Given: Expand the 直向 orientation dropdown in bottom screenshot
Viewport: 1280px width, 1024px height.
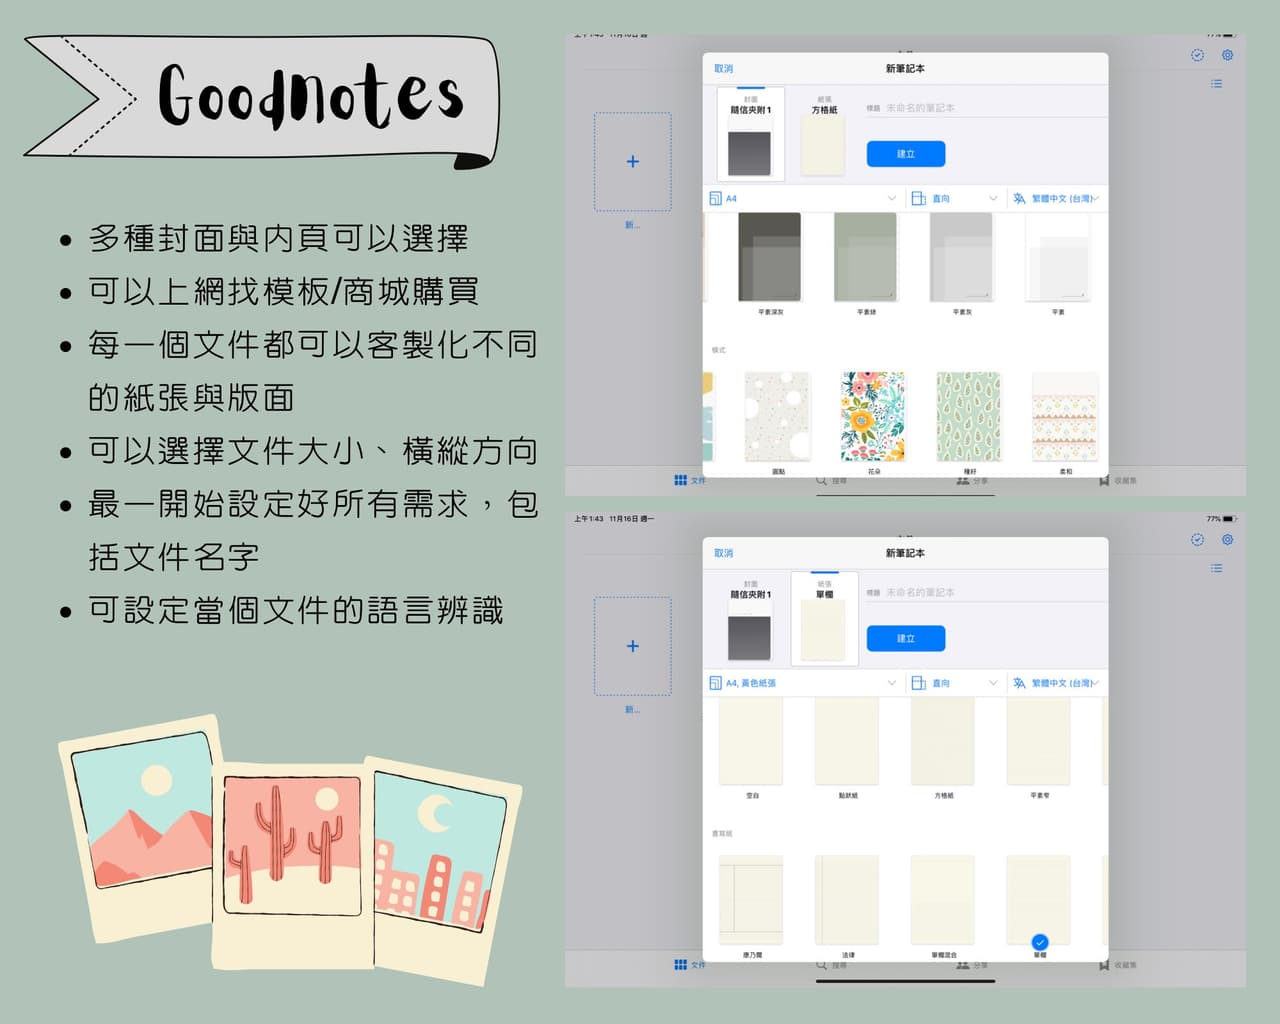Looking at the screenshot, I should tap(954, 683).
